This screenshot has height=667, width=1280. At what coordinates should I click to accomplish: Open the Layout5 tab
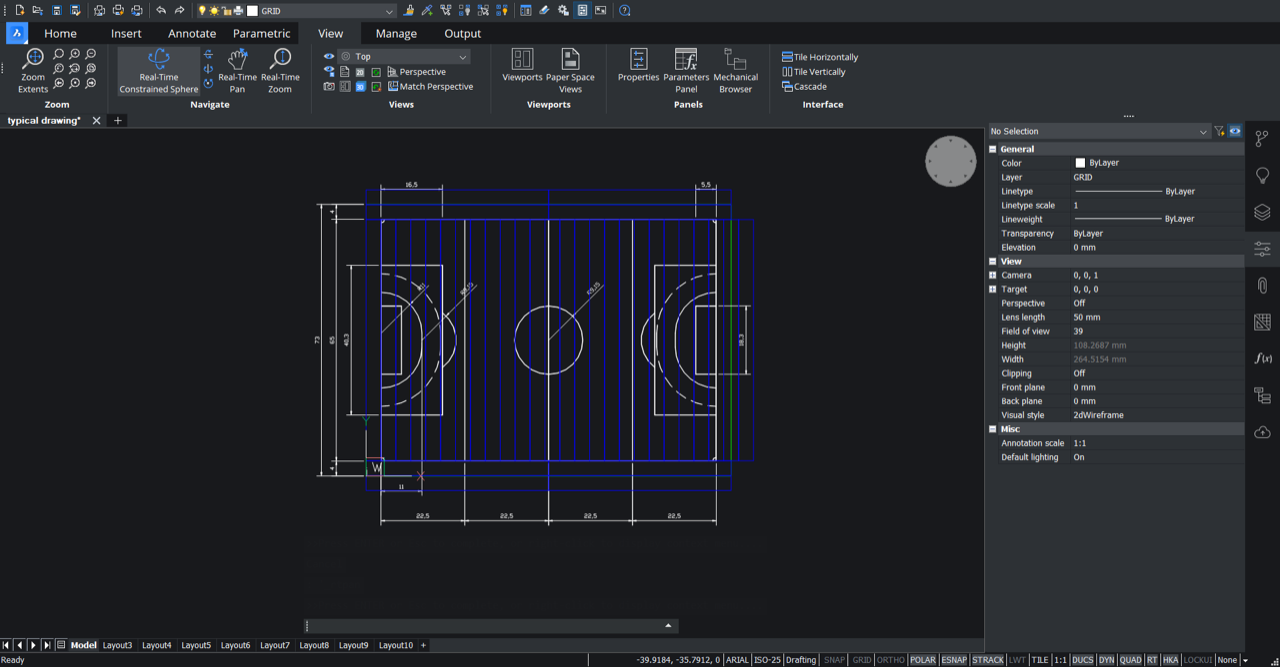coord(195,645)
